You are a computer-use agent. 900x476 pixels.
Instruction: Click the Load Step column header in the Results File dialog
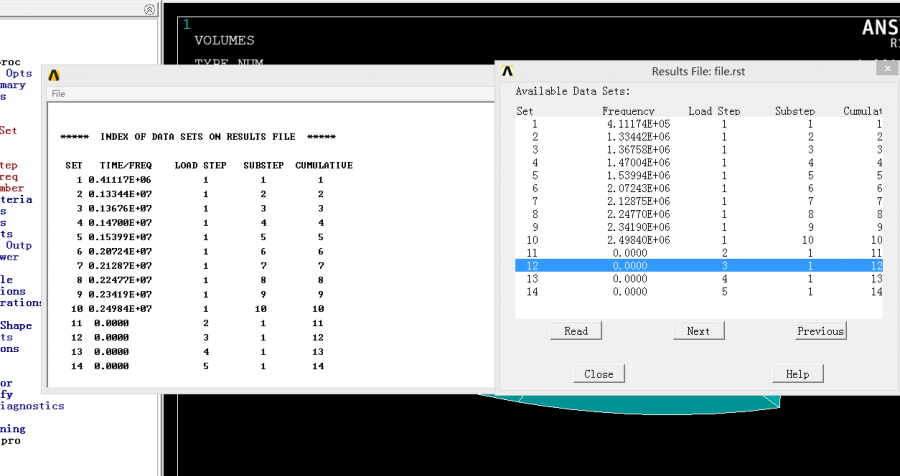click(x=714, y=111)
